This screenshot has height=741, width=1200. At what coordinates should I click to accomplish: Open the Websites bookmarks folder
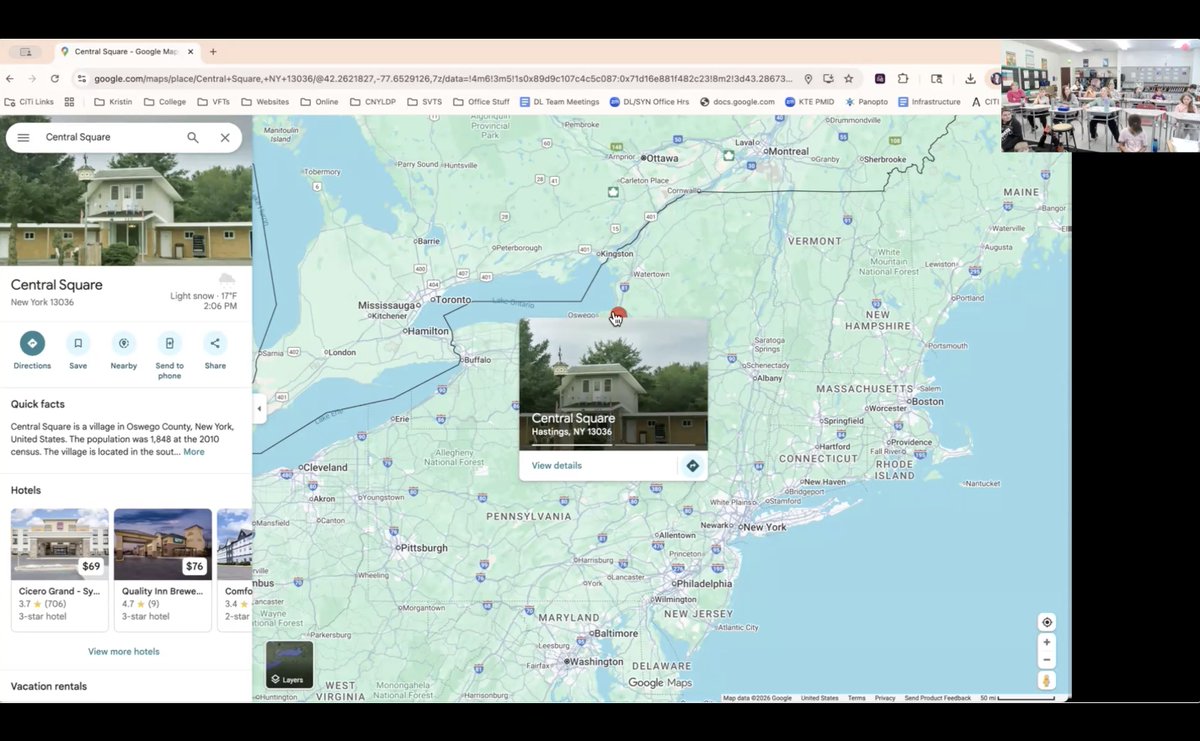coord(265,102)
